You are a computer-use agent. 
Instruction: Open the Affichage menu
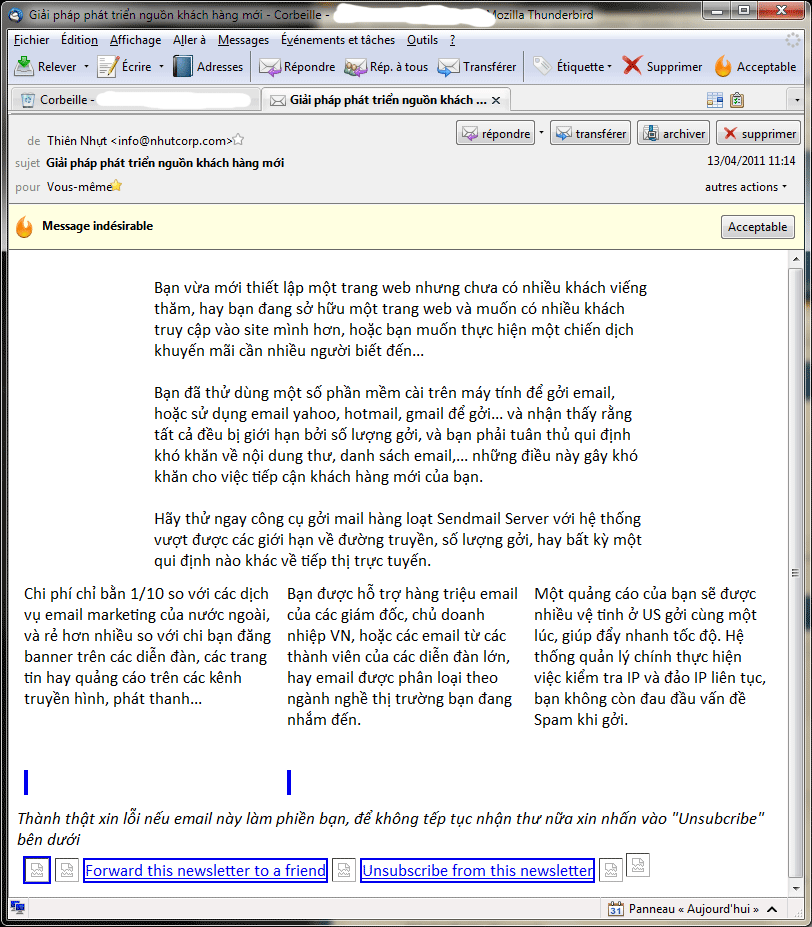pyautogui.click(x=135, y=40)
